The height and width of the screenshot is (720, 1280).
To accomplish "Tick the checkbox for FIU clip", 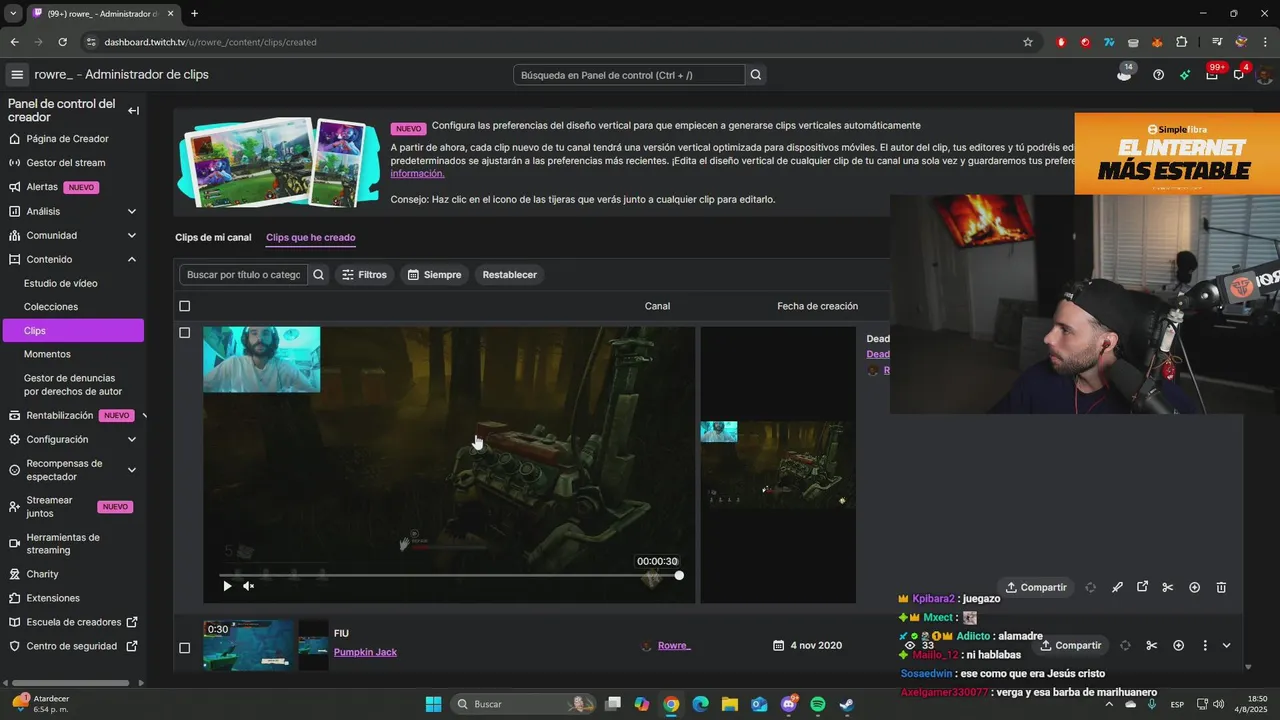I will 184,648.
